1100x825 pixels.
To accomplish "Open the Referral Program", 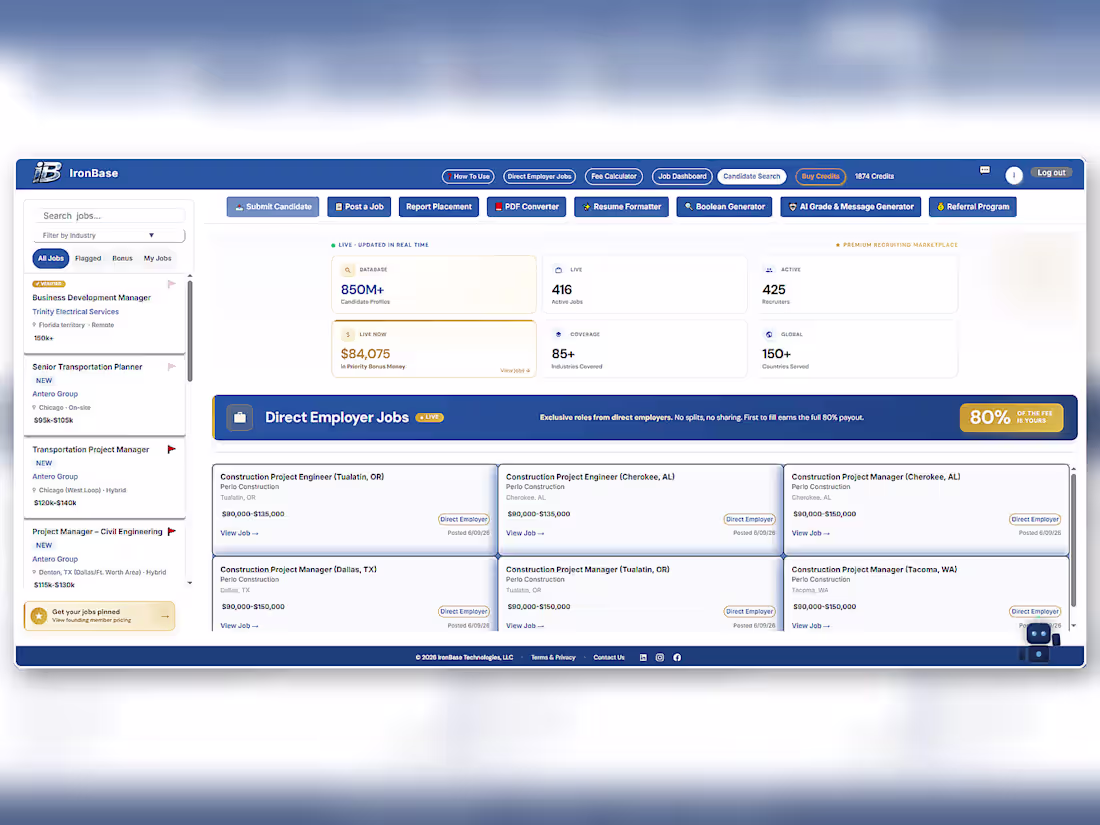I will point(972,207).
